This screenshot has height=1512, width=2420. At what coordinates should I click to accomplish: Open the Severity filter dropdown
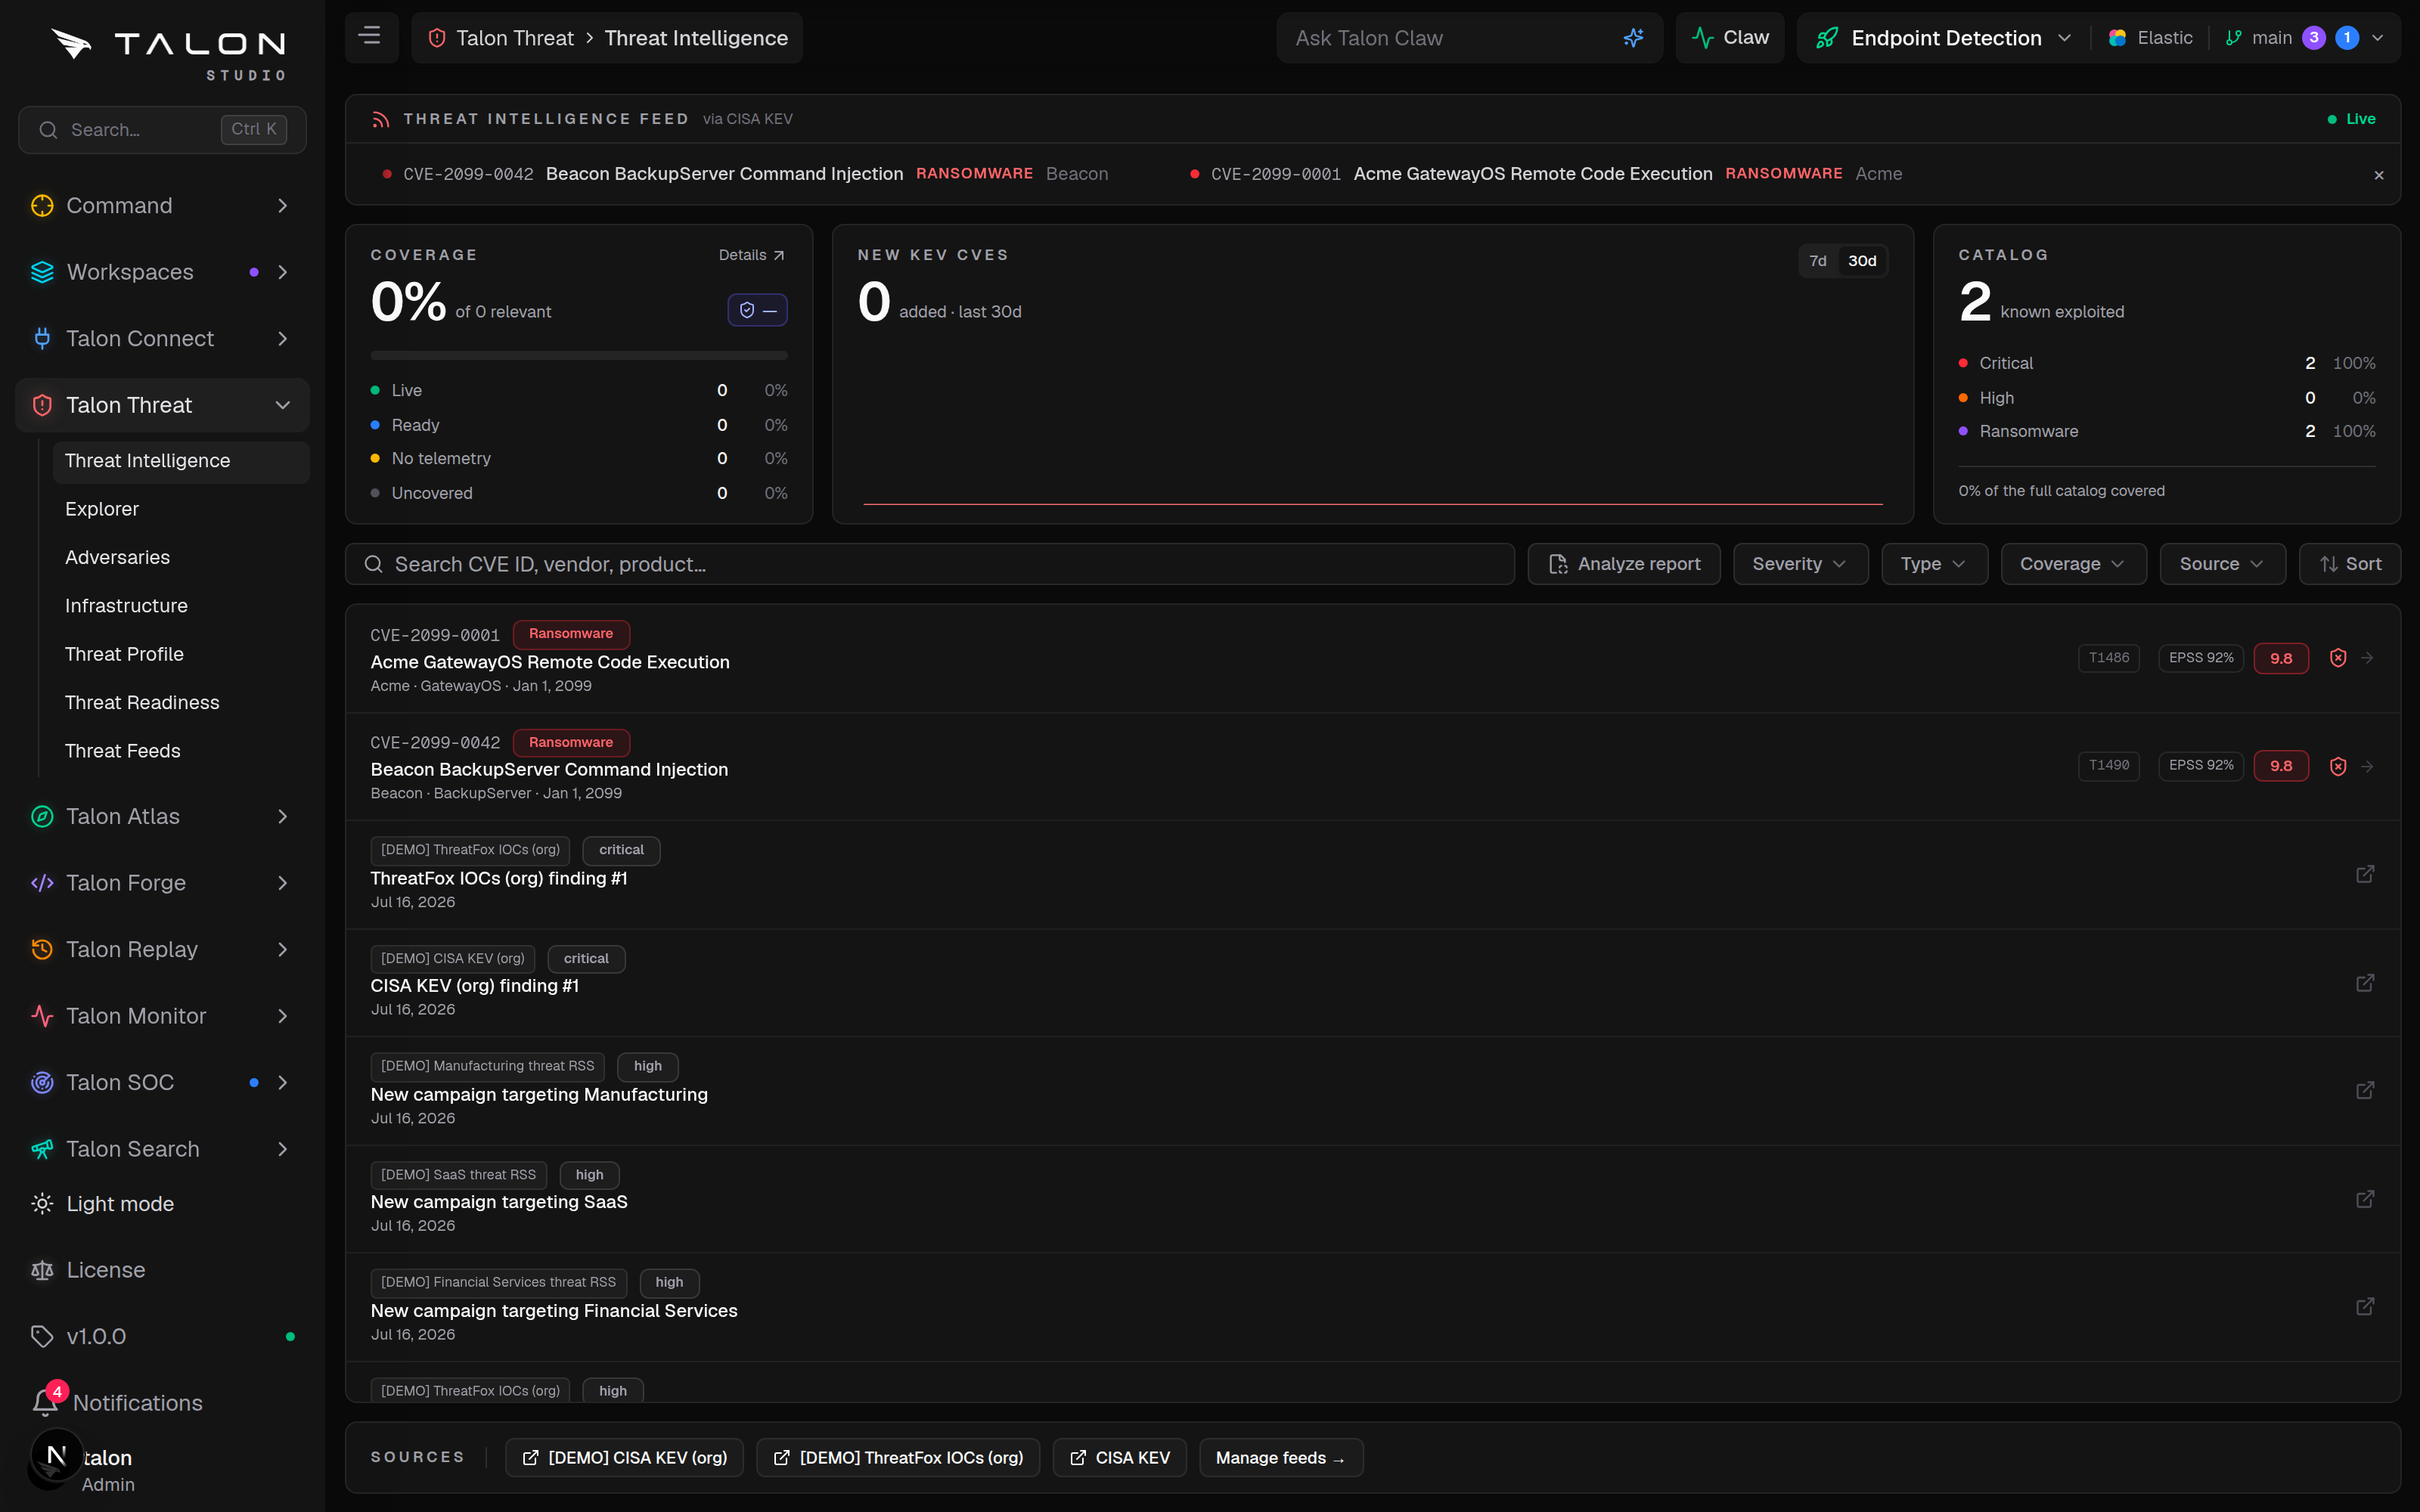(x=1800, y=564)
